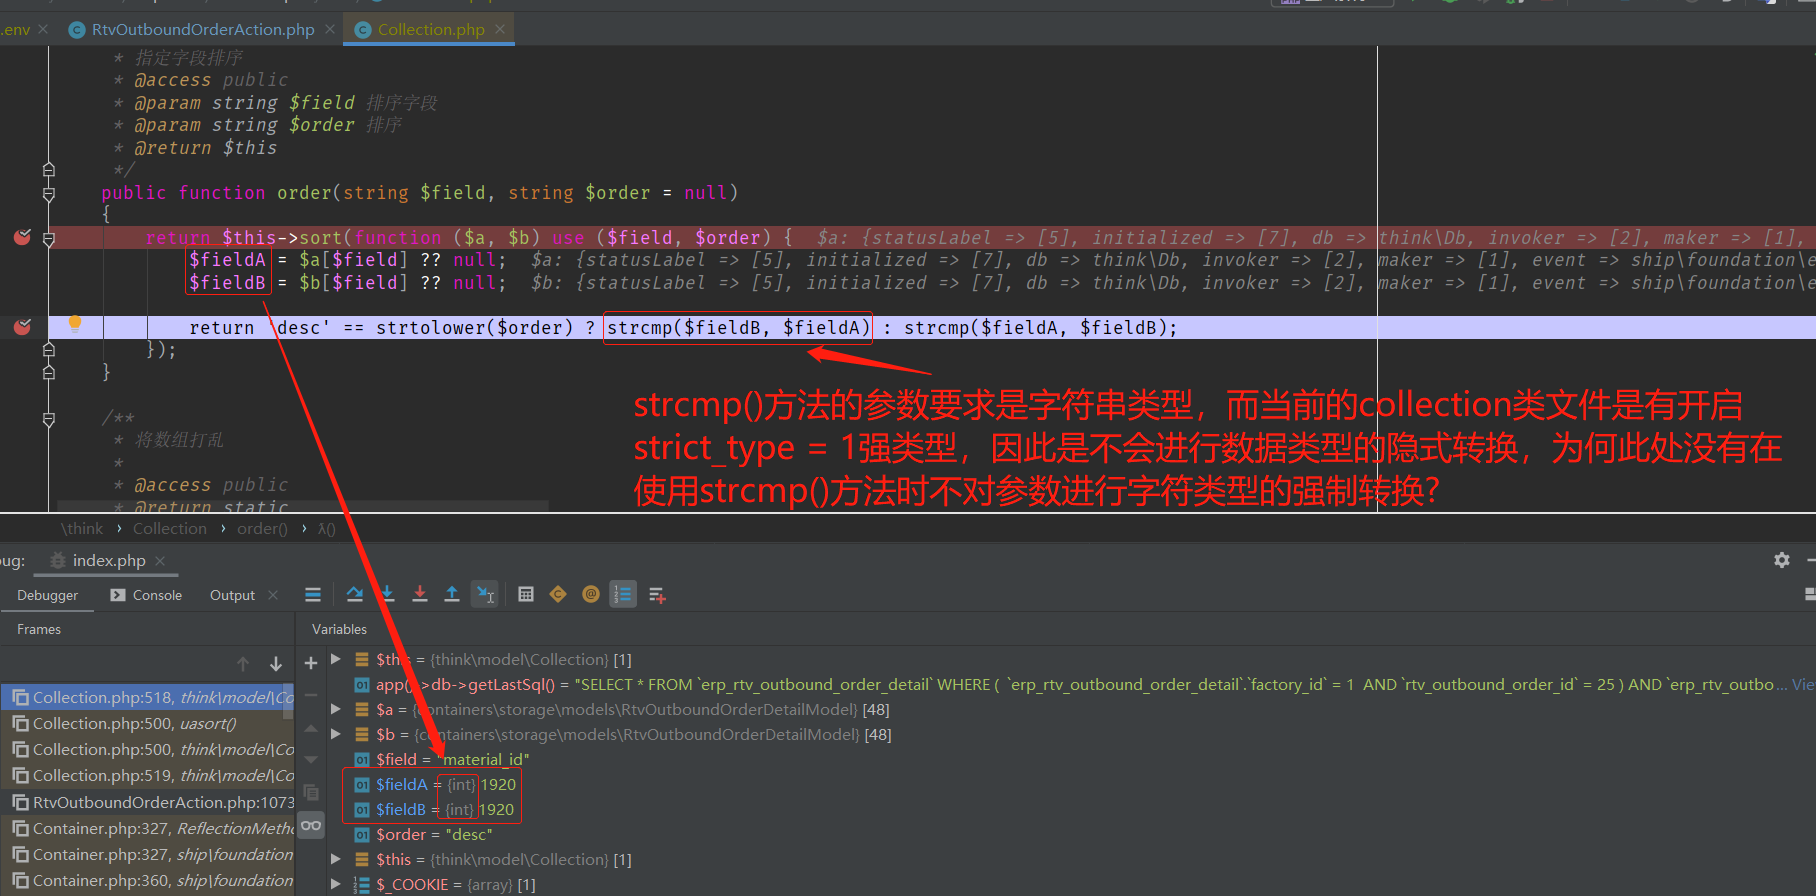Click the order() breadcrumb
The height and width of the screenshot is (896, 1816).
262,528
